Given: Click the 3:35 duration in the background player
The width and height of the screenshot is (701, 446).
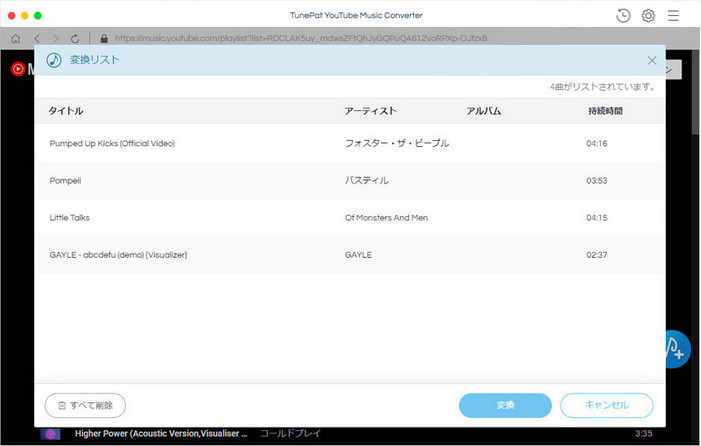Looking at the screenshot, I should (x=643, y=433).
